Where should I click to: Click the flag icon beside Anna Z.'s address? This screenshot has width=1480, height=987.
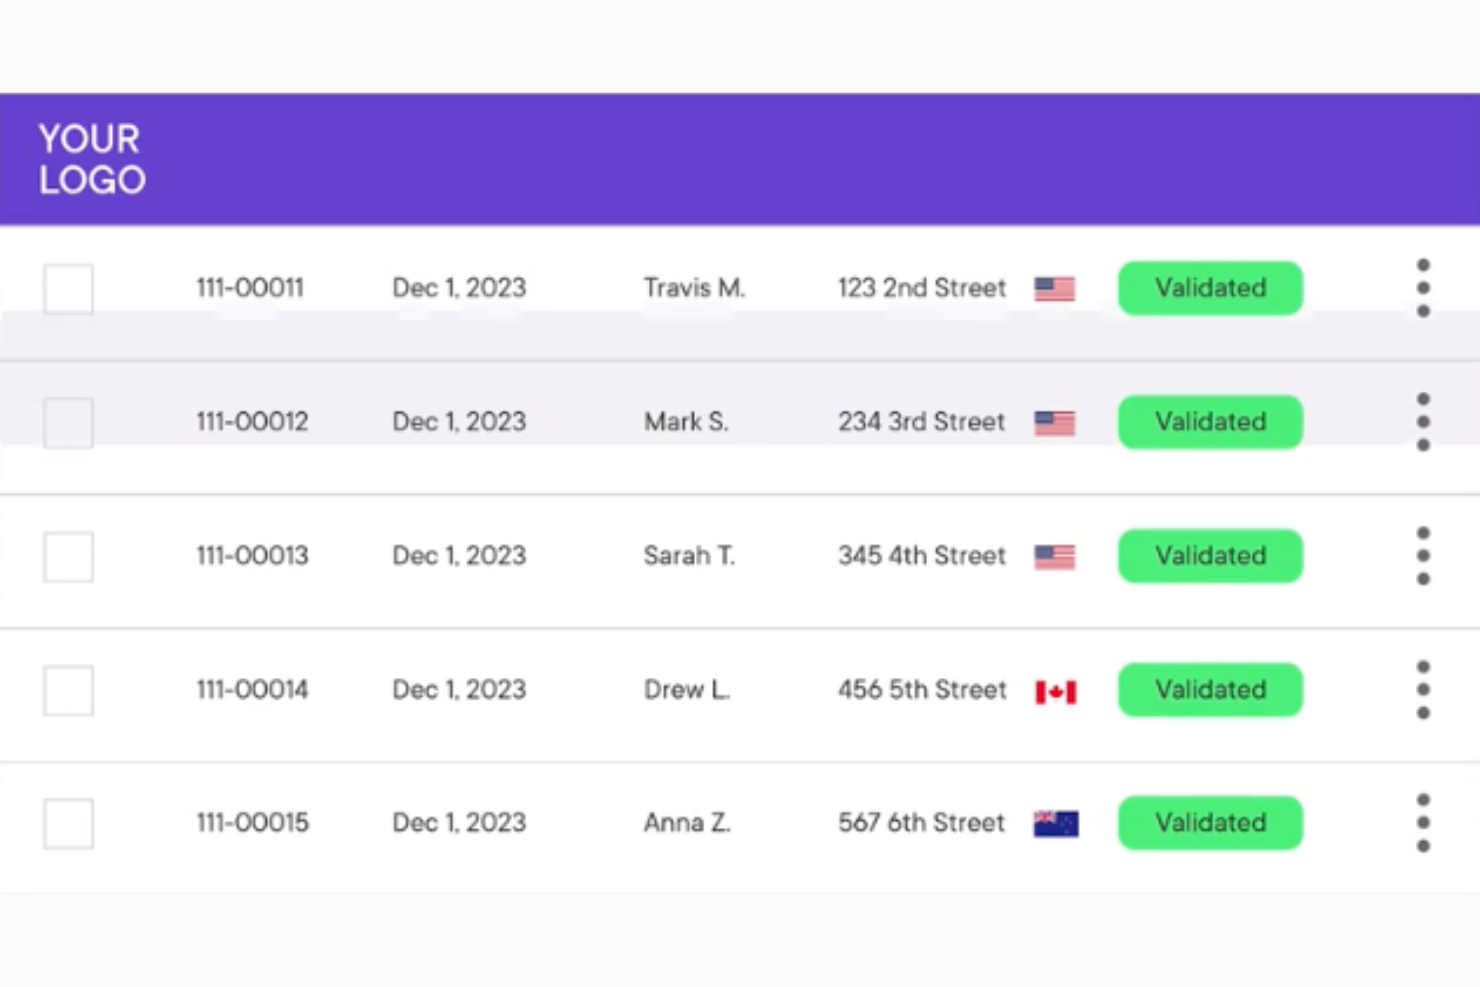(x=1056, y=822)
